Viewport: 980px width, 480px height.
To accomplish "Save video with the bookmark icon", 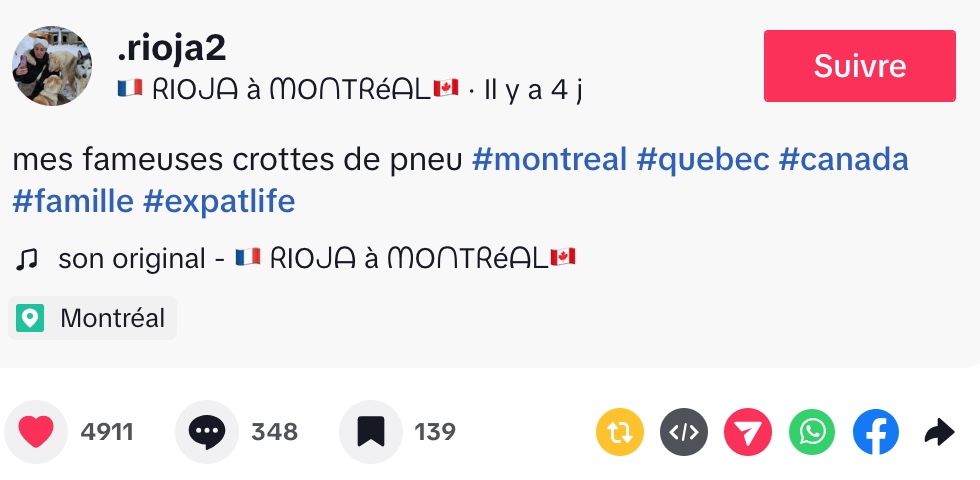I will click(370, 432).
